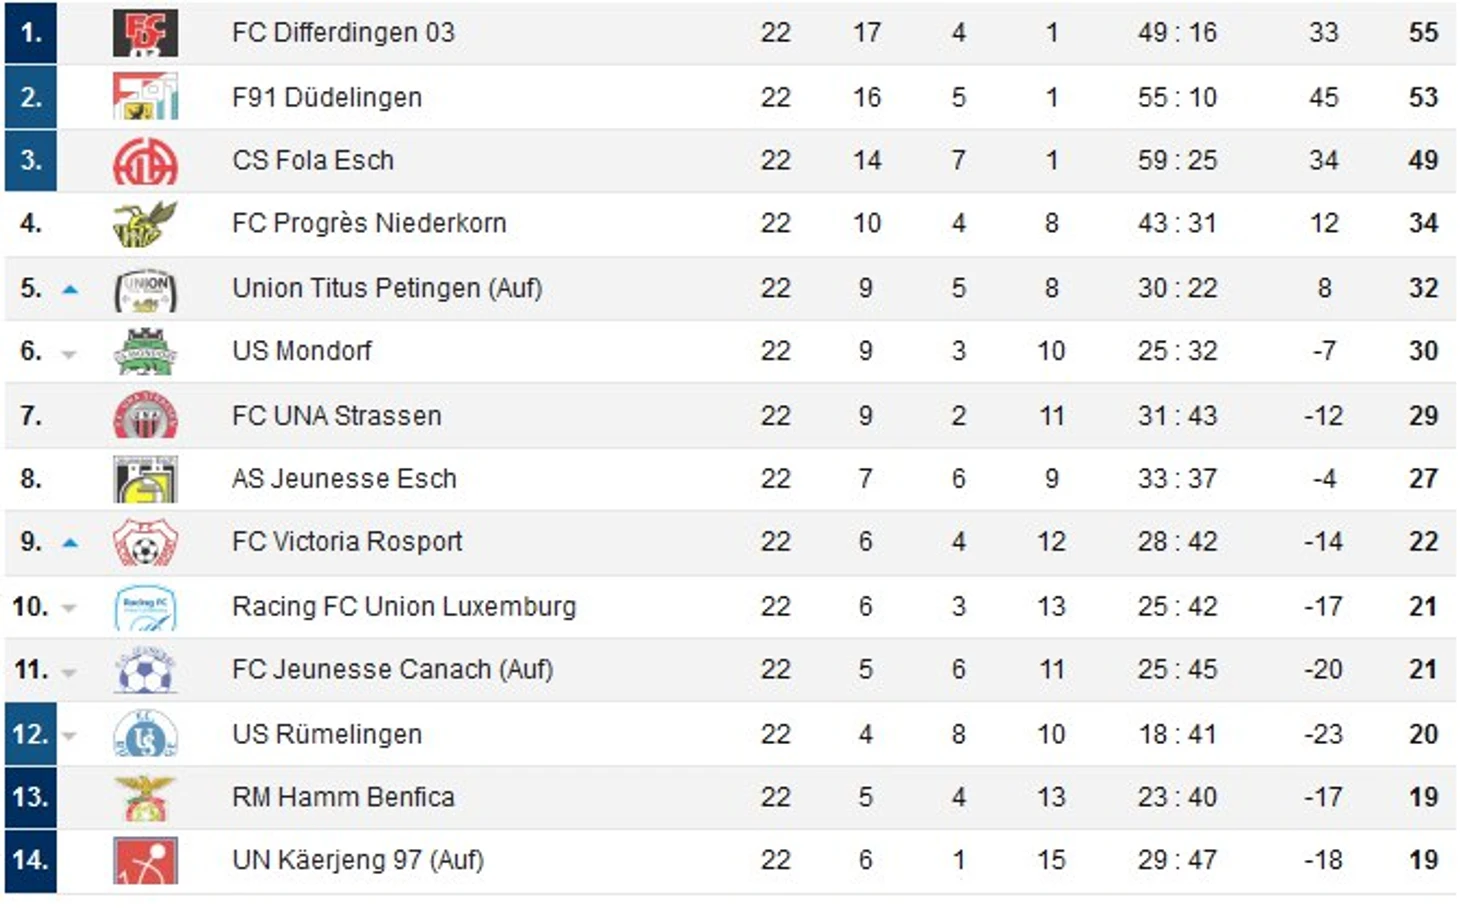
Task: Click the FC Victoria Rosport logo
Action: [145, 543]
